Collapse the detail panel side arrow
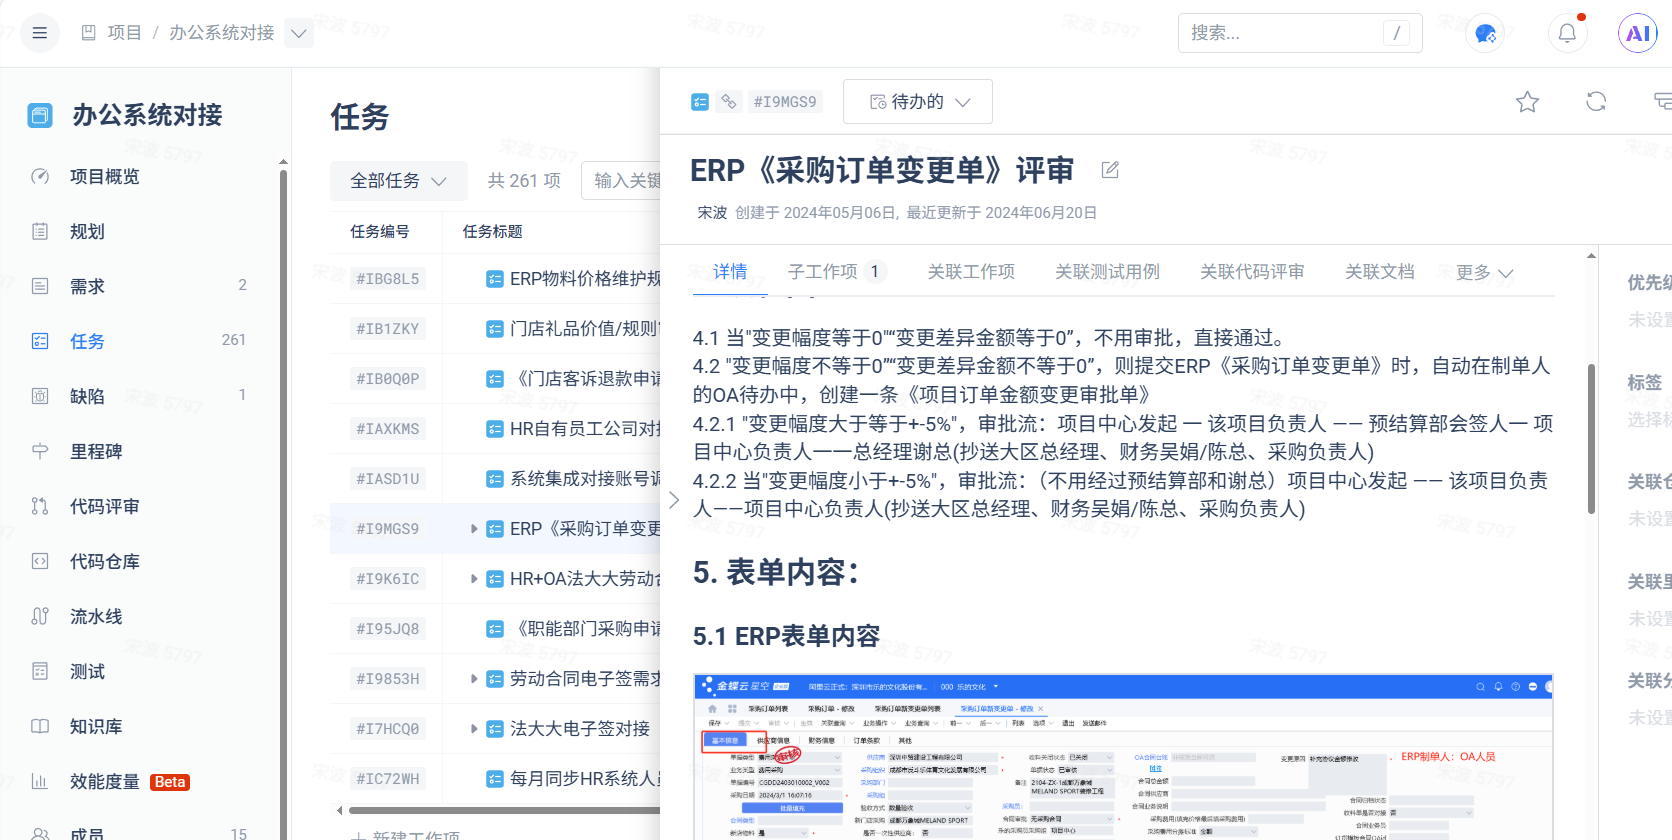Viewport: 1672px width, 840px height. [x=674, y=500]
